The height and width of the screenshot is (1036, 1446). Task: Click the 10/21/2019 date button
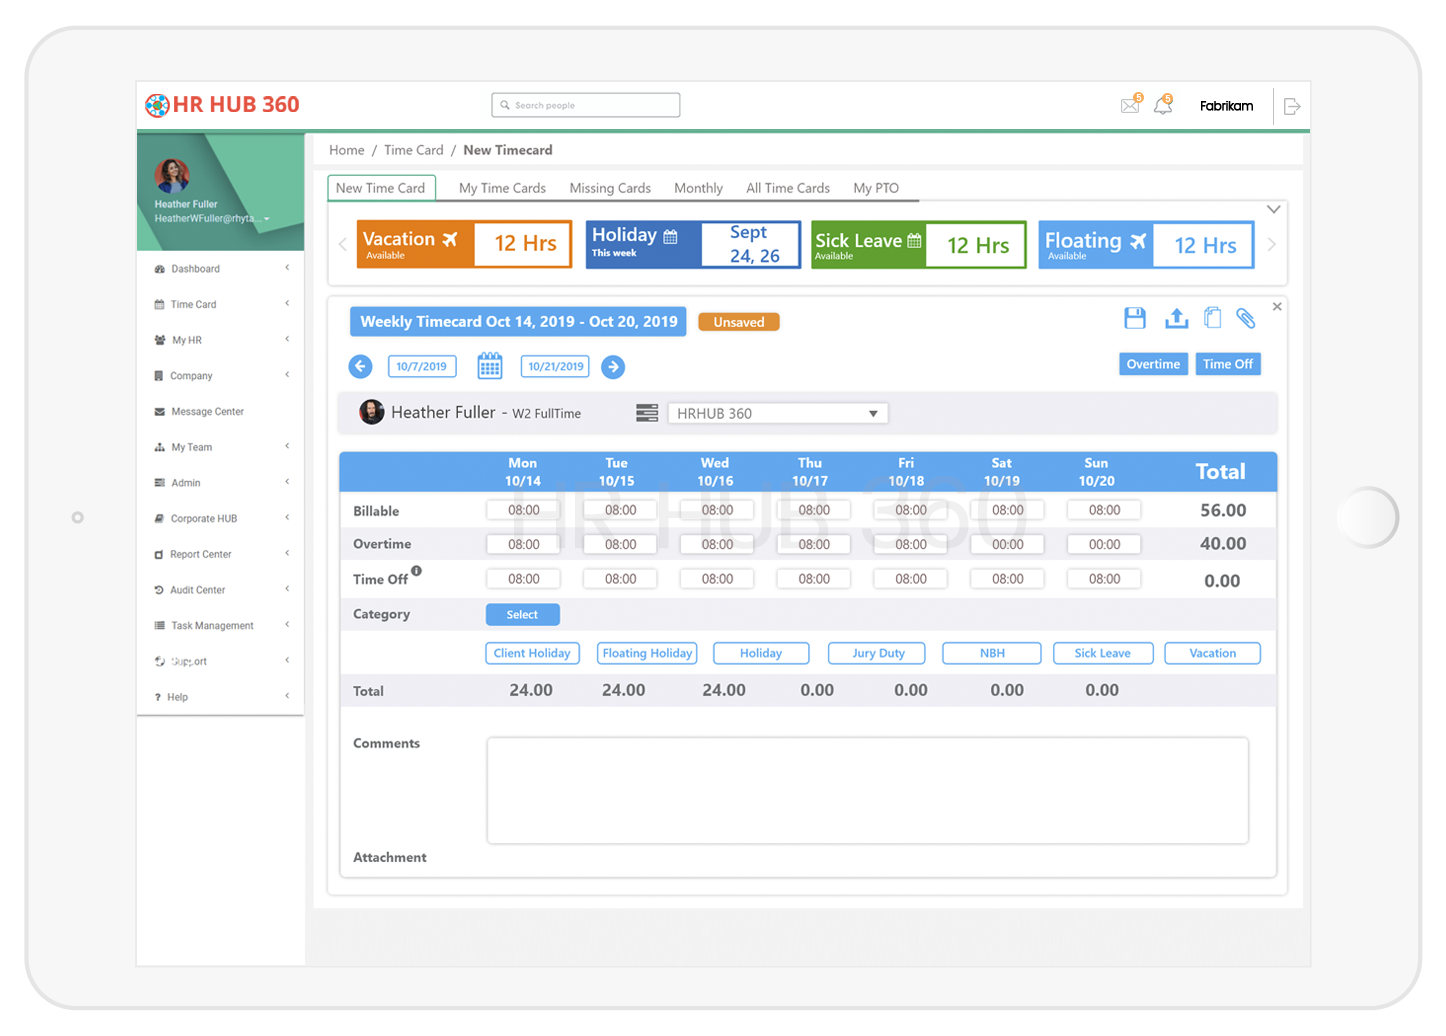coord(555,367)
